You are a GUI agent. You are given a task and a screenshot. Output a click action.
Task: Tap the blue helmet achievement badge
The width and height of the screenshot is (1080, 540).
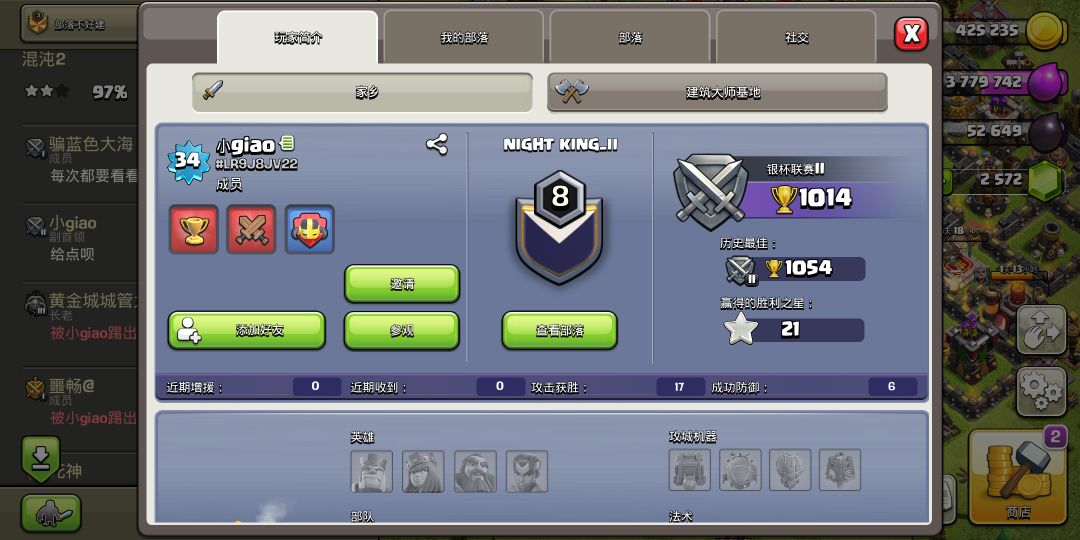310,229
